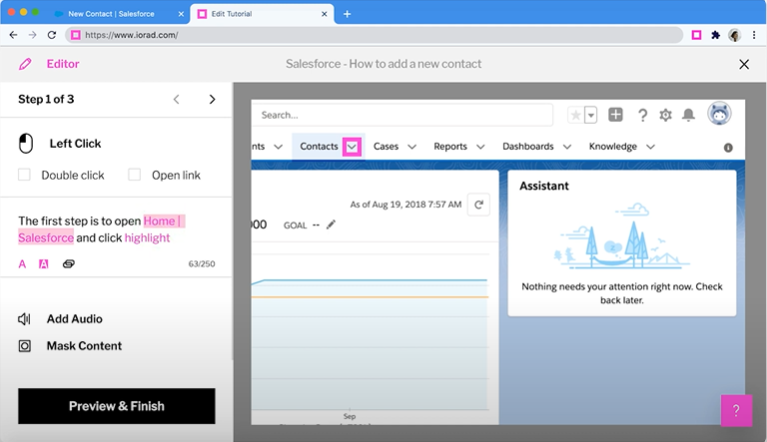Click the info icon at nav bar right

click(728, 148)
